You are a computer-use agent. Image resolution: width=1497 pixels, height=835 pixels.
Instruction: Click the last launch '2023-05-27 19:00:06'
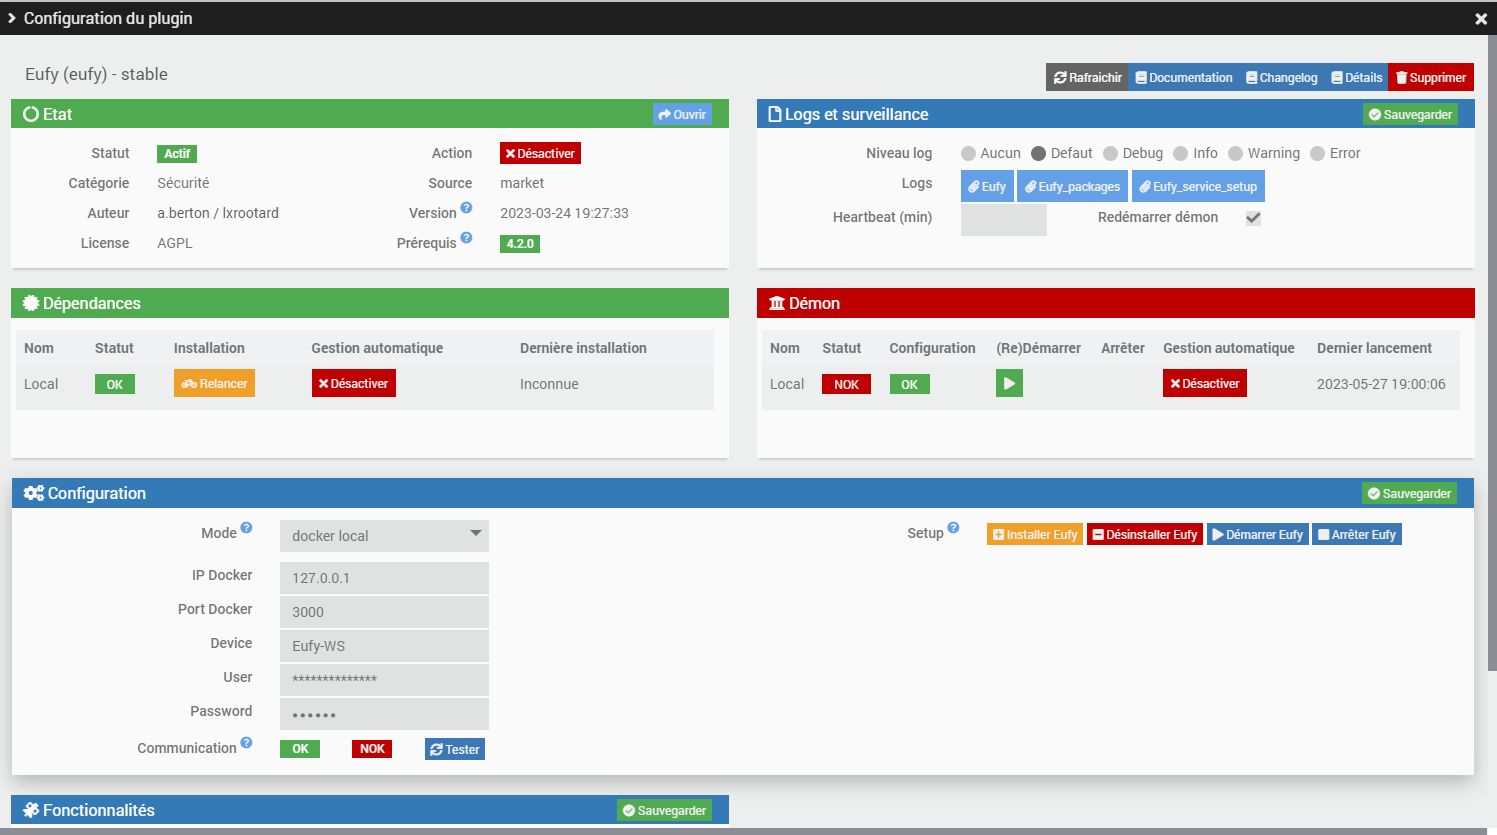coord(1381,384)
